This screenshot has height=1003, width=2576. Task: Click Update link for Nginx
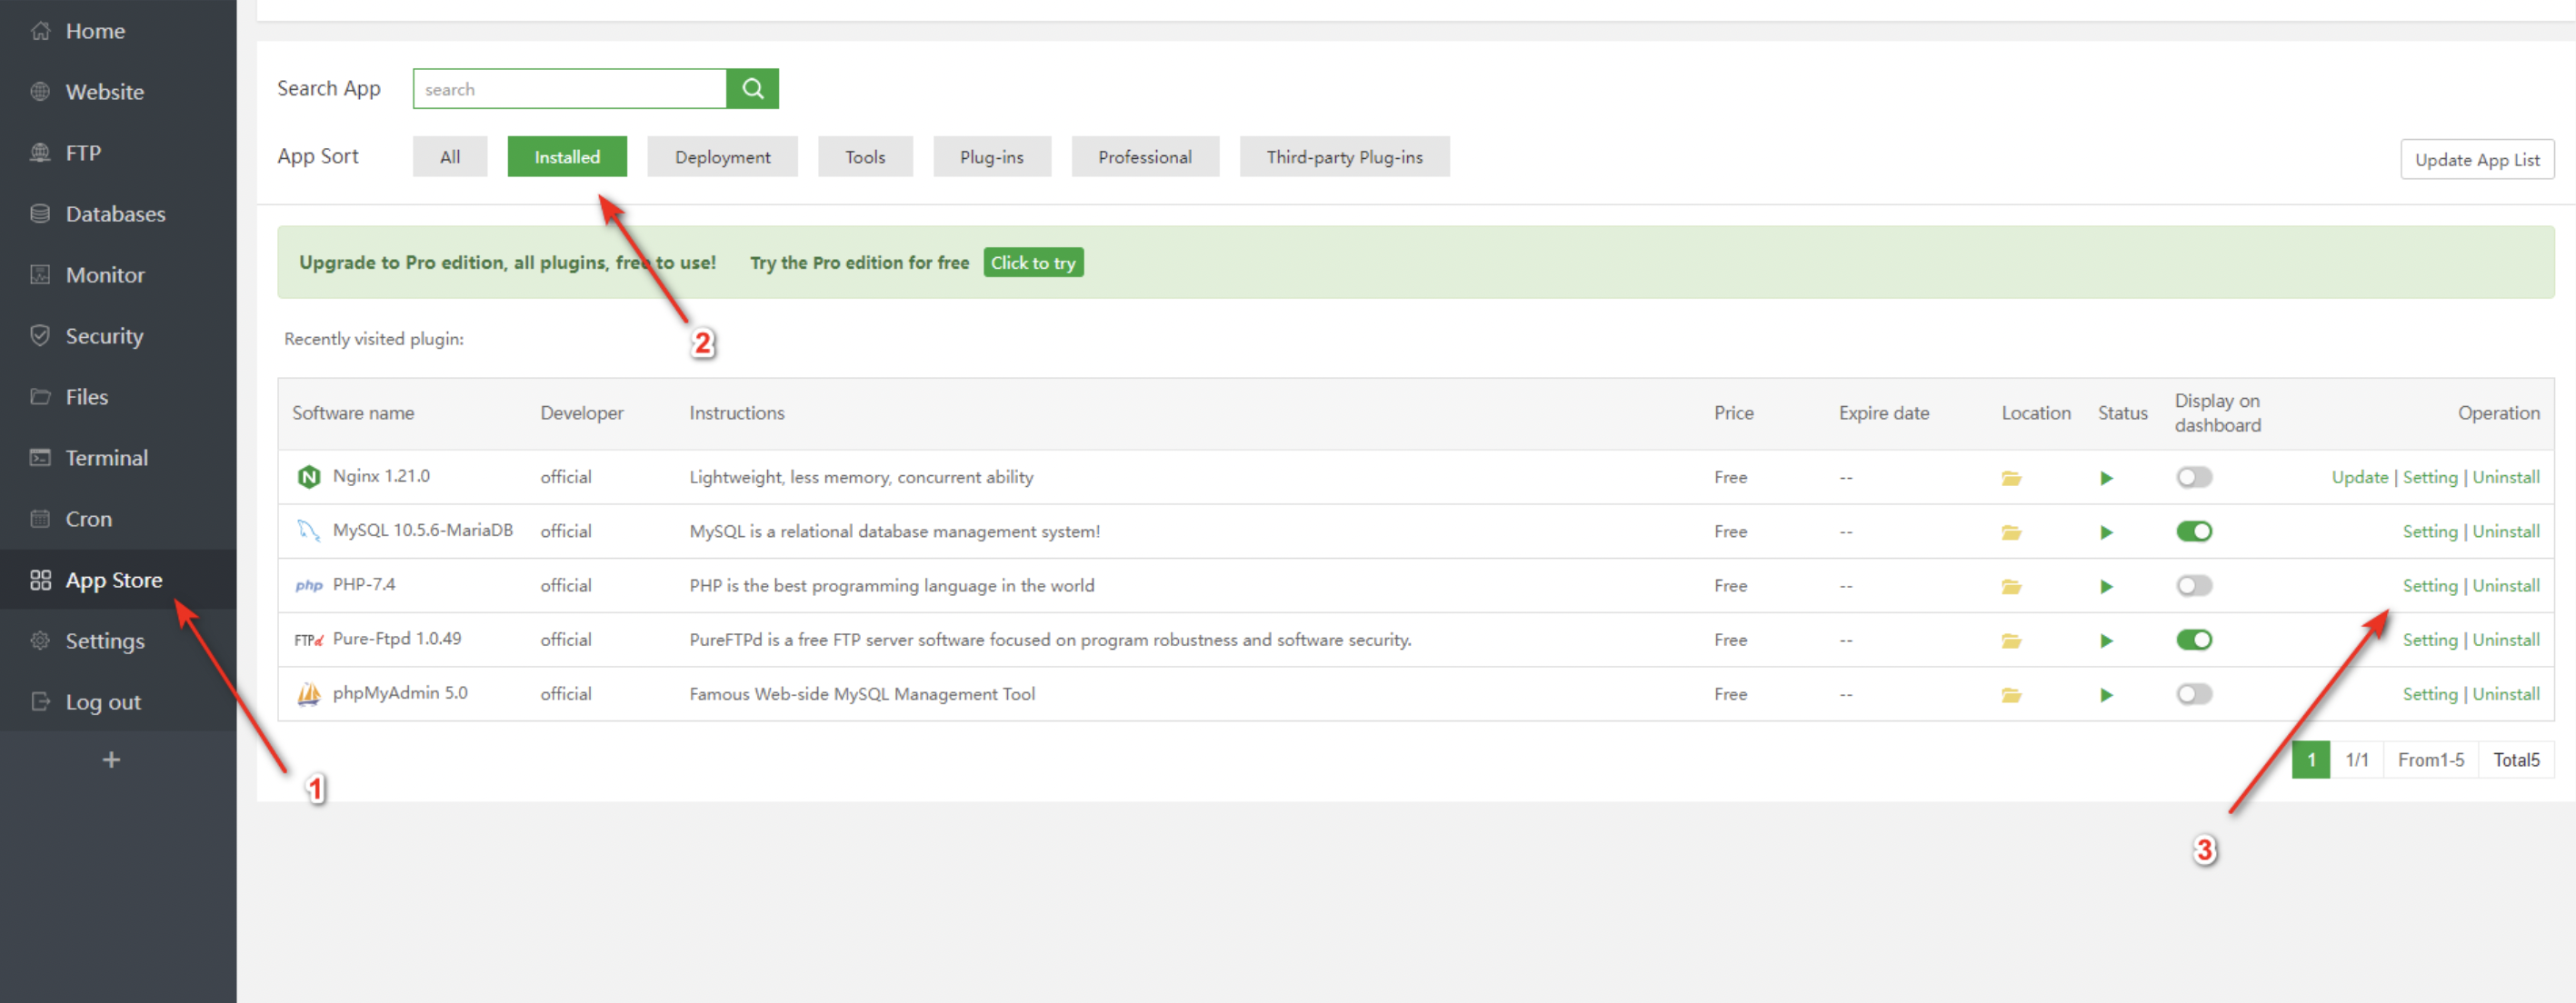2359,477
